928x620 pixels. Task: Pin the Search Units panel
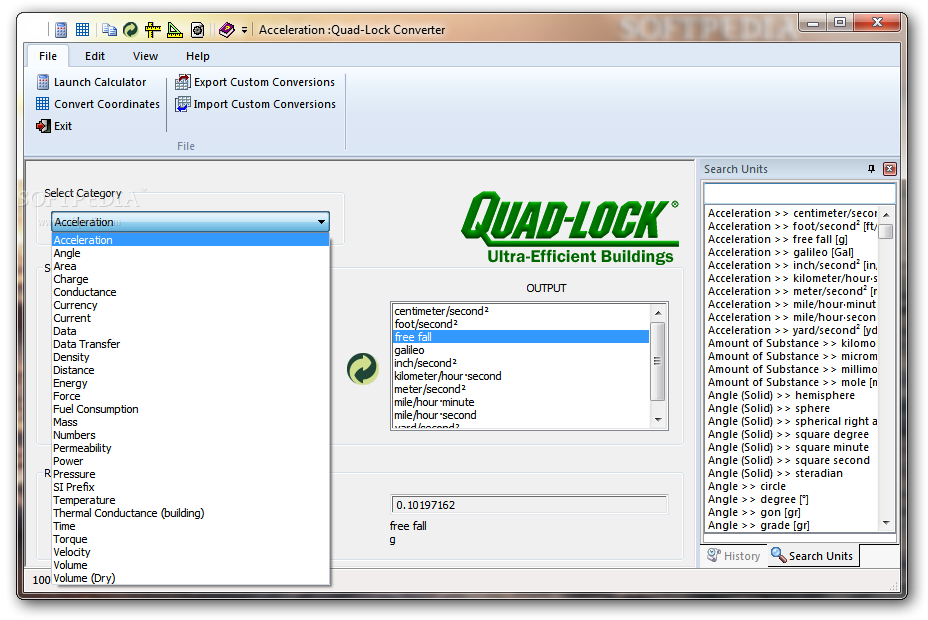(871, 169)
